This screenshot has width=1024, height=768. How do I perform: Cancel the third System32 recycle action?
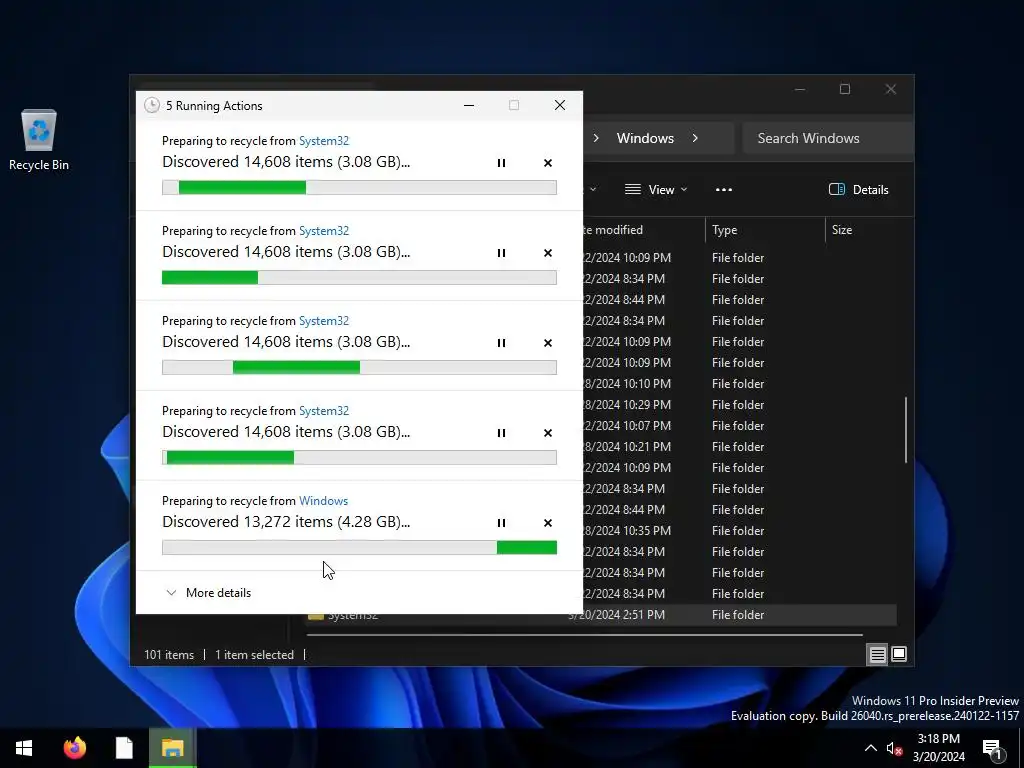pos(548,343)
